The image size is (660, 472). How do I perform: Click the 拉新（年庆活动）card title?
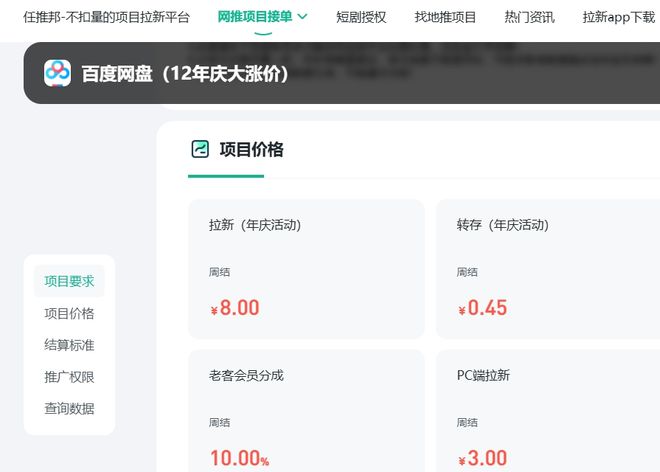click(x=255, y=225)
